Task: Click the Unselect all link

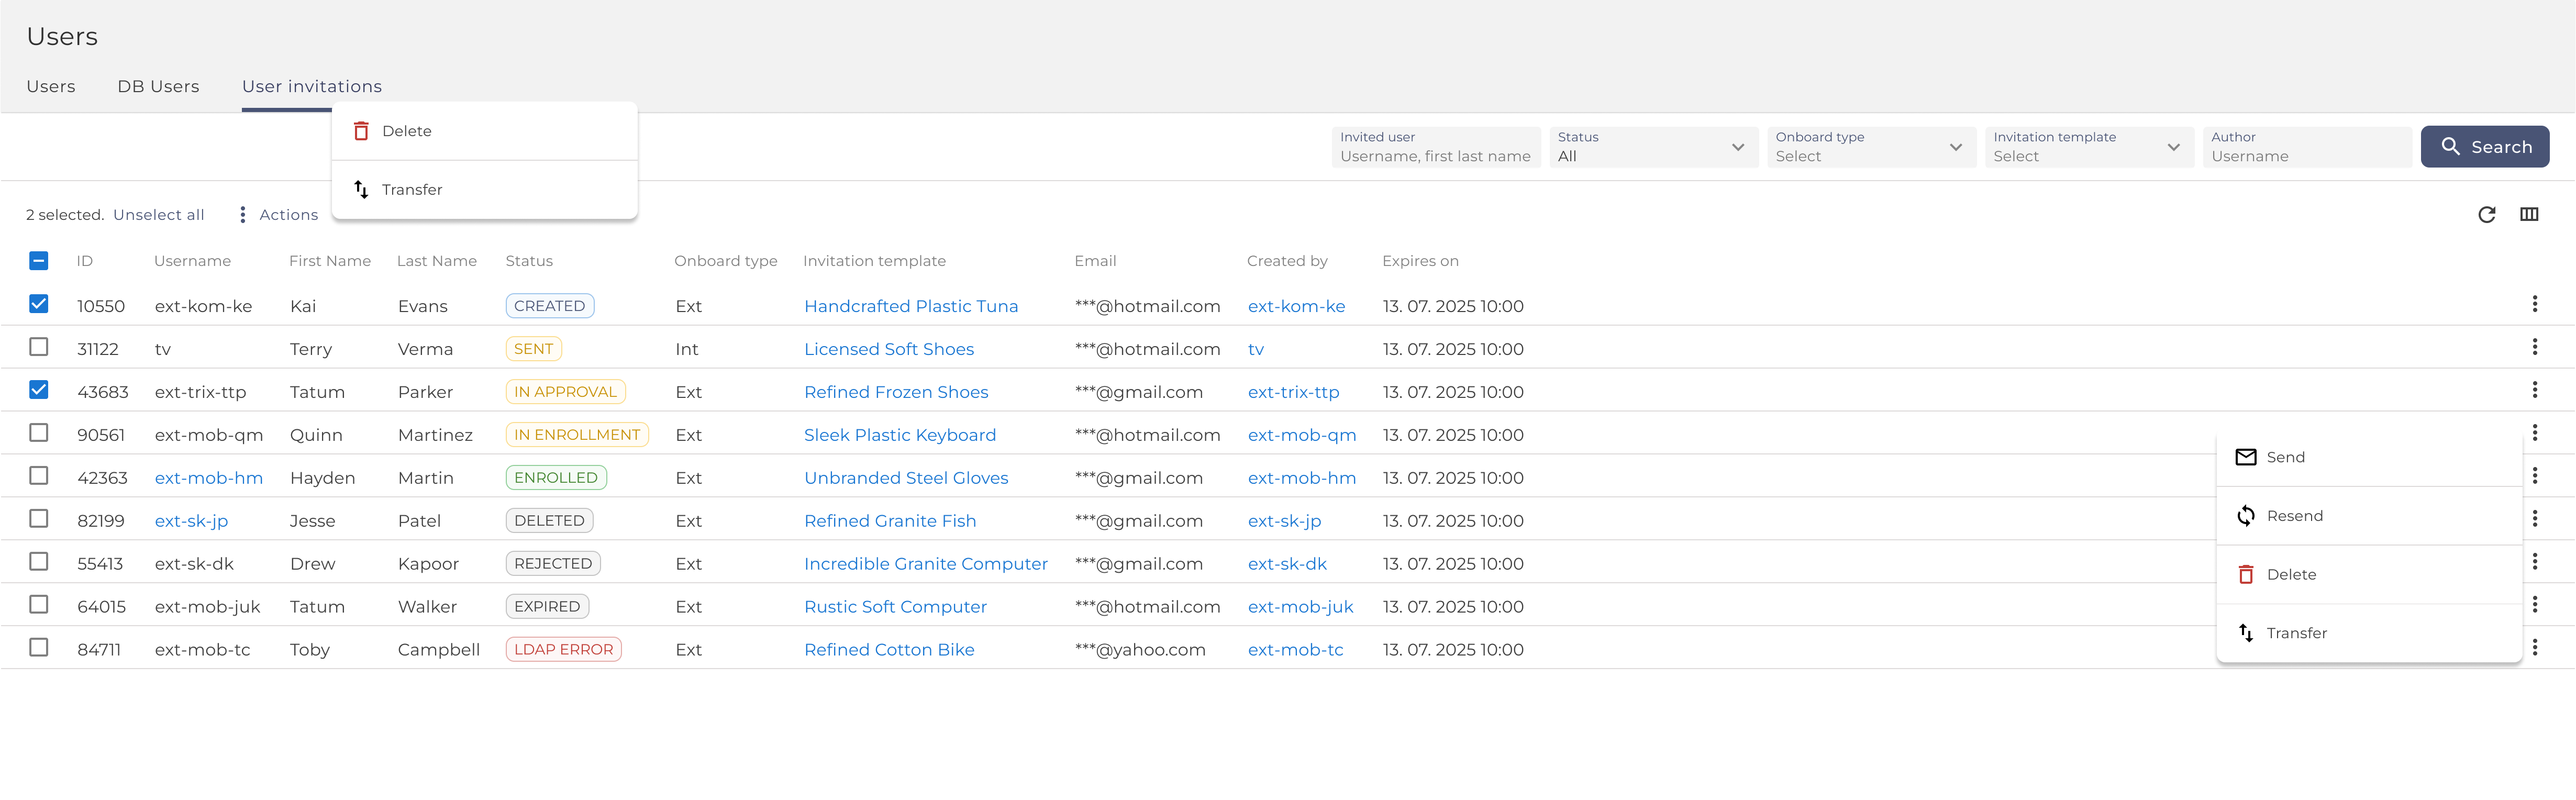Action: 158,215
